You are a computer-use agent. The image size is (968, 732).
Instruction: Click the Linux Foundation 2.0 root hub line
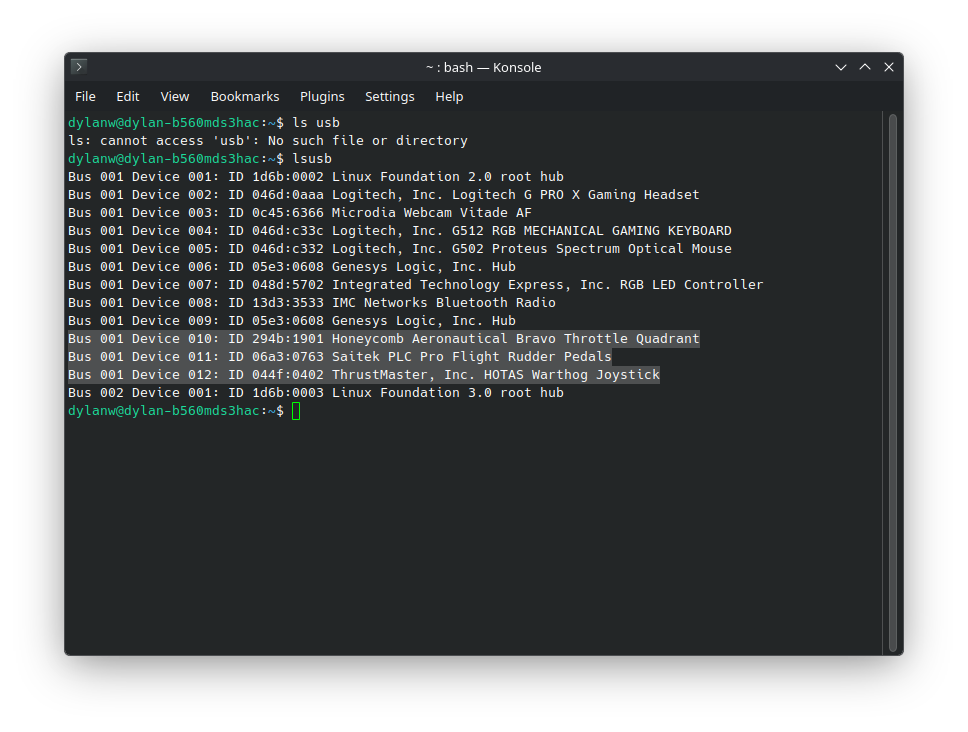point(315,177)
